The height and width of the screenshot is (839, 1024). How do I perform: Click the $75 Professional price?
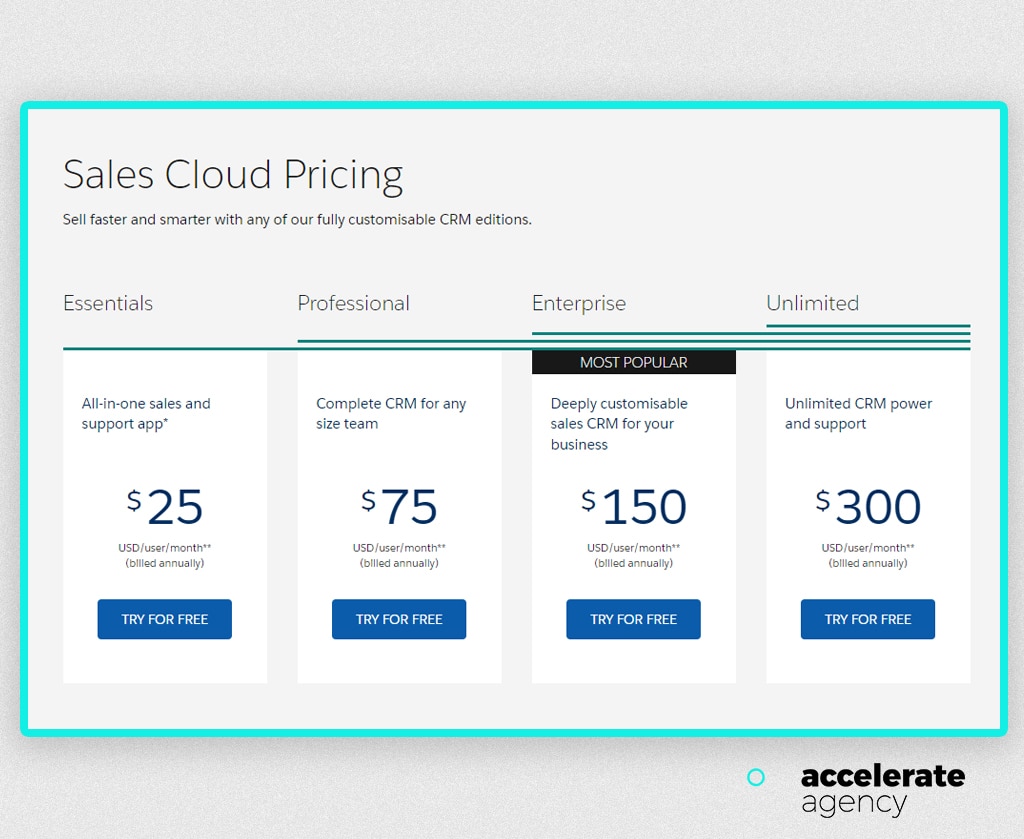400,507
